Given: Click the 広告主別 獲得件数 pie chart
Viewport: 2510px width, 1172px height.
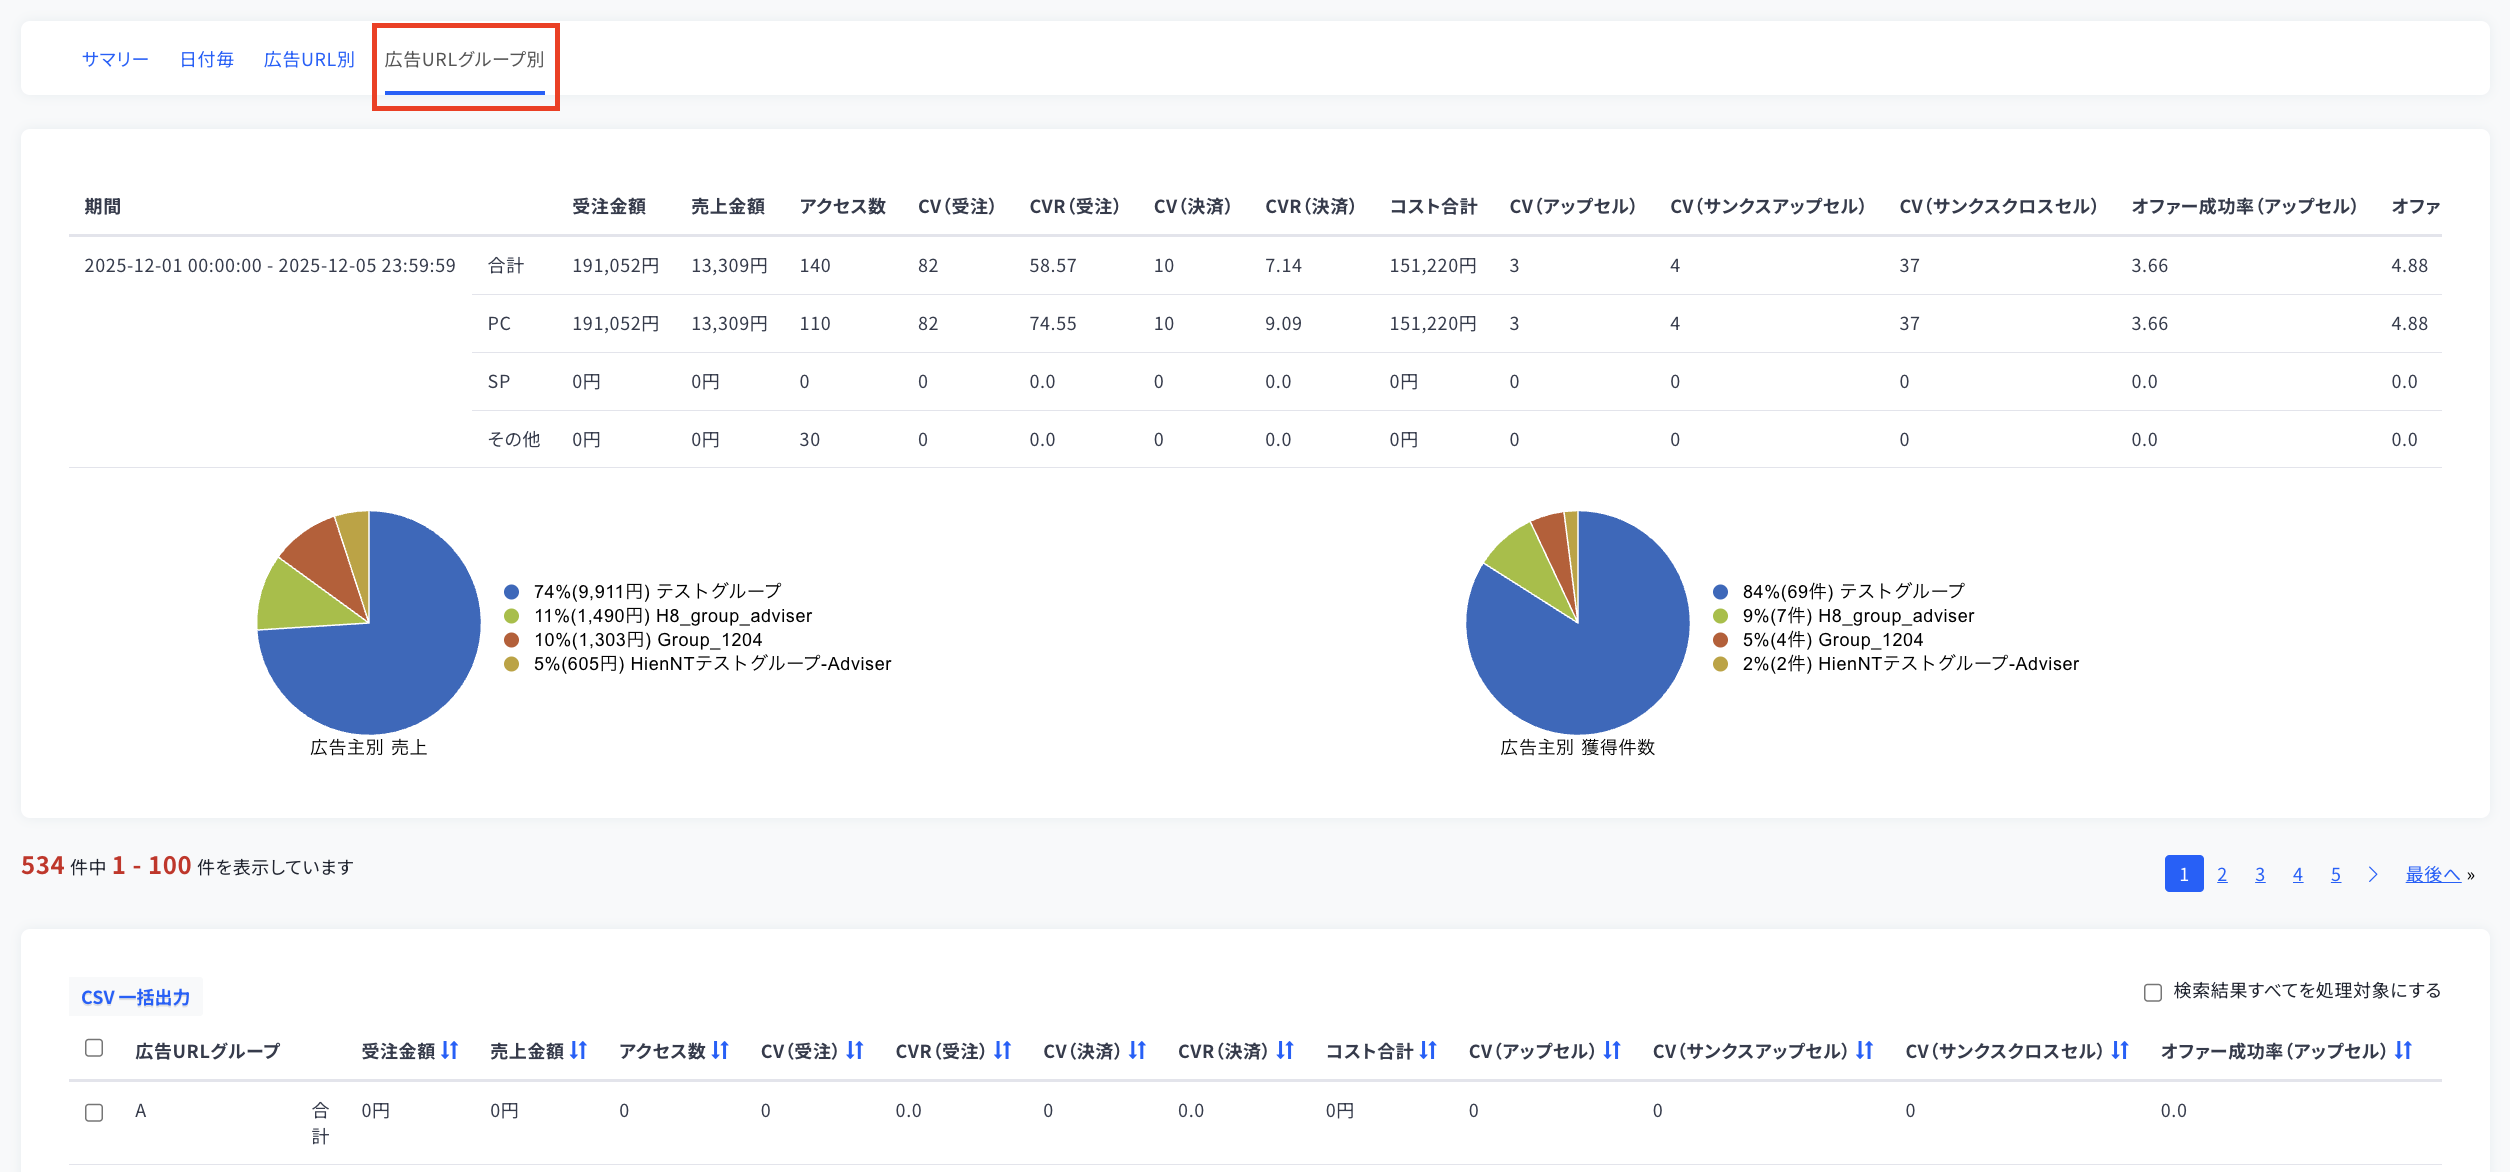Looking at the screenshot, I should point(1577,622).
